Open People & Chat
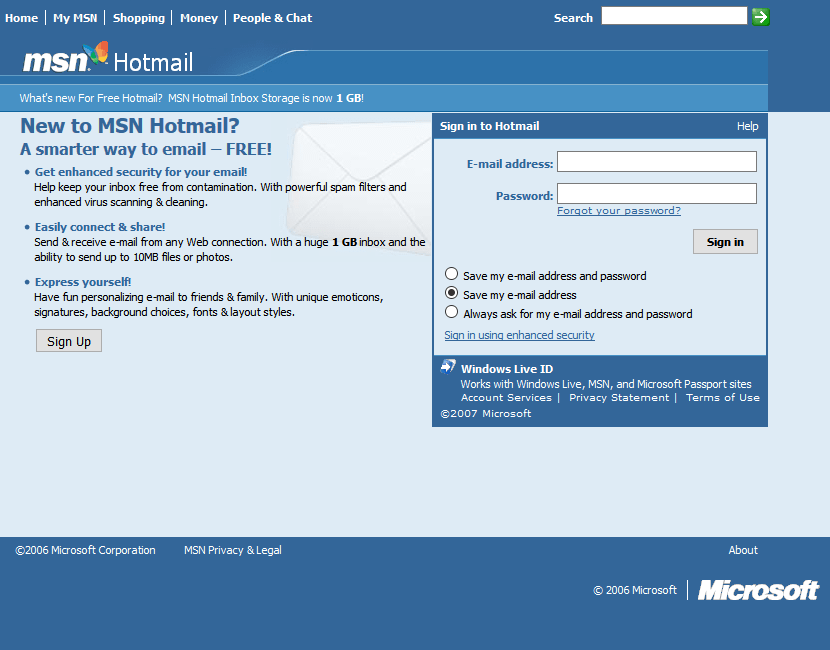The image size is (830, 650). tap(273, 18)
